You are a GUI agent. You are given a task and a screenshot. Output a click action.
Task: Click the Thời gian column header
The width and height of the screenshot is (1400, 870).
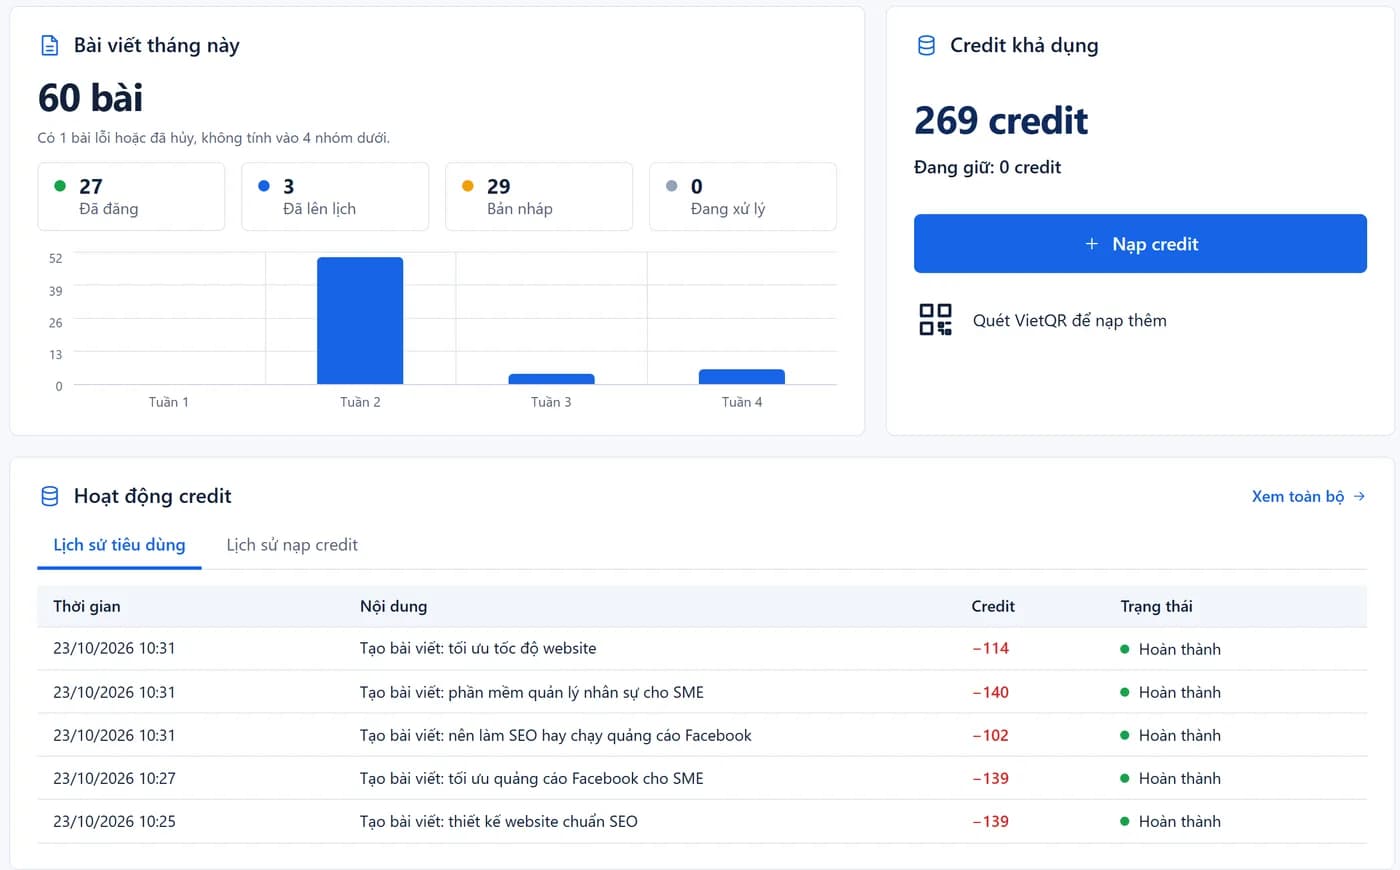[x=87, y=606]
